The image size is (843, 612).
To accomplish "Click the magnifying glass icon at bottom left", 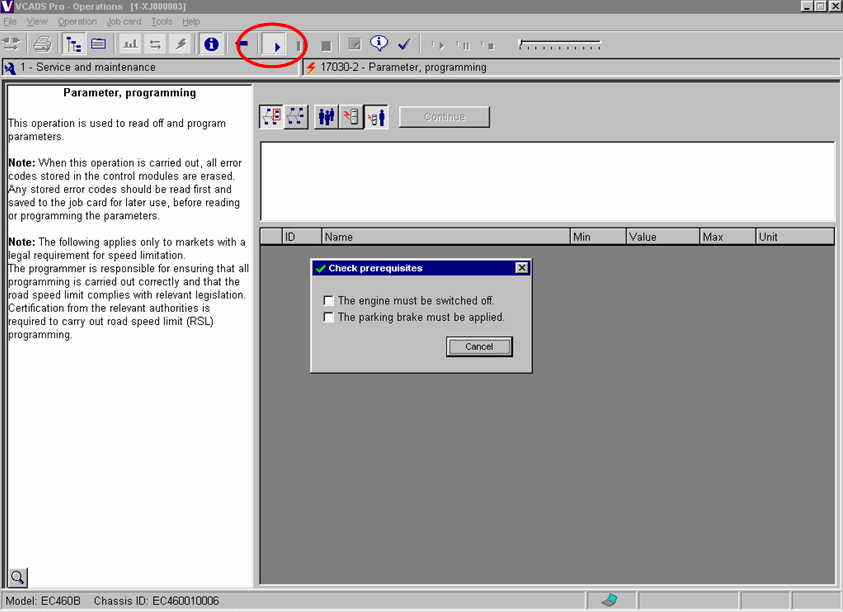I will tap(18, 578).
